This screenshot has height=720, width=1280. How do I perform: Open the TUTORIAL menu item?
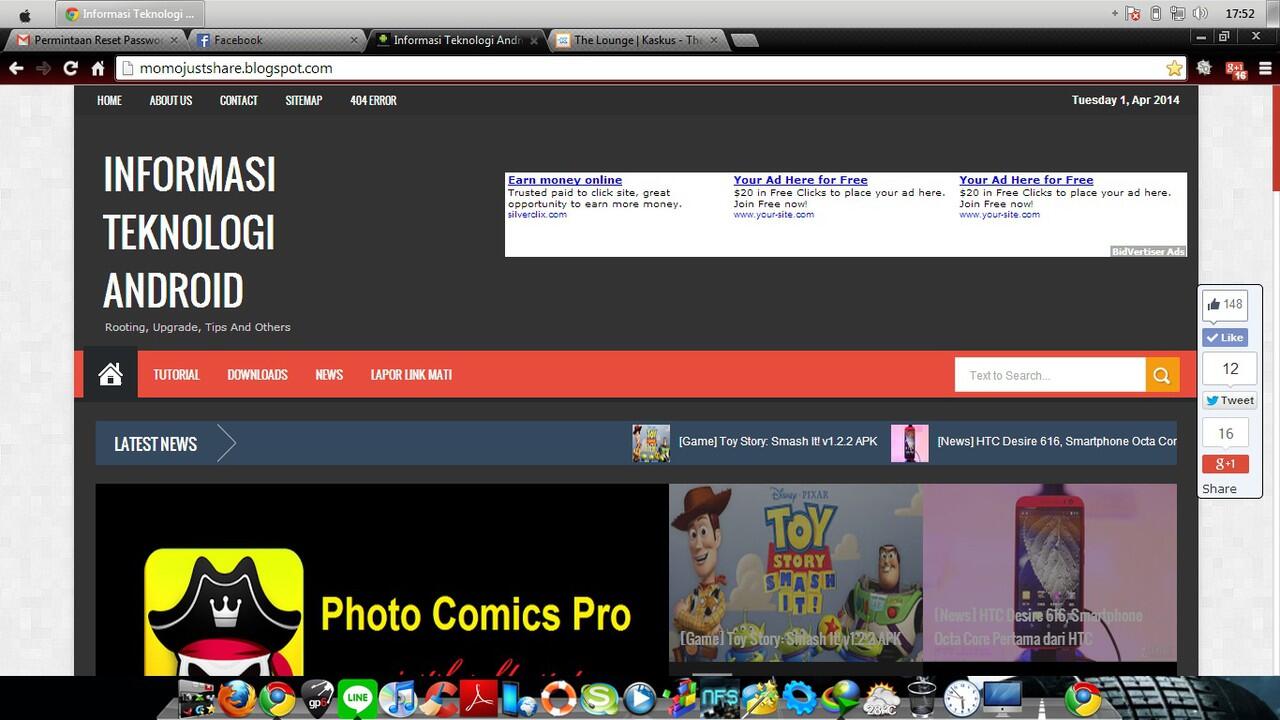[176, 374]
